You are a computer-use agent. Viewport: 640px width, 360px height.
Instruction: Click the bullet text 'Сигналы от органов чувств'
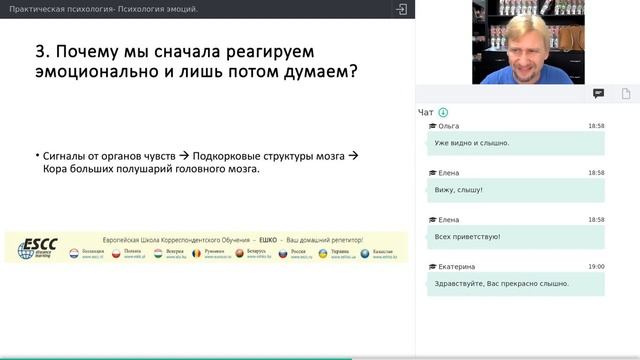109,156
